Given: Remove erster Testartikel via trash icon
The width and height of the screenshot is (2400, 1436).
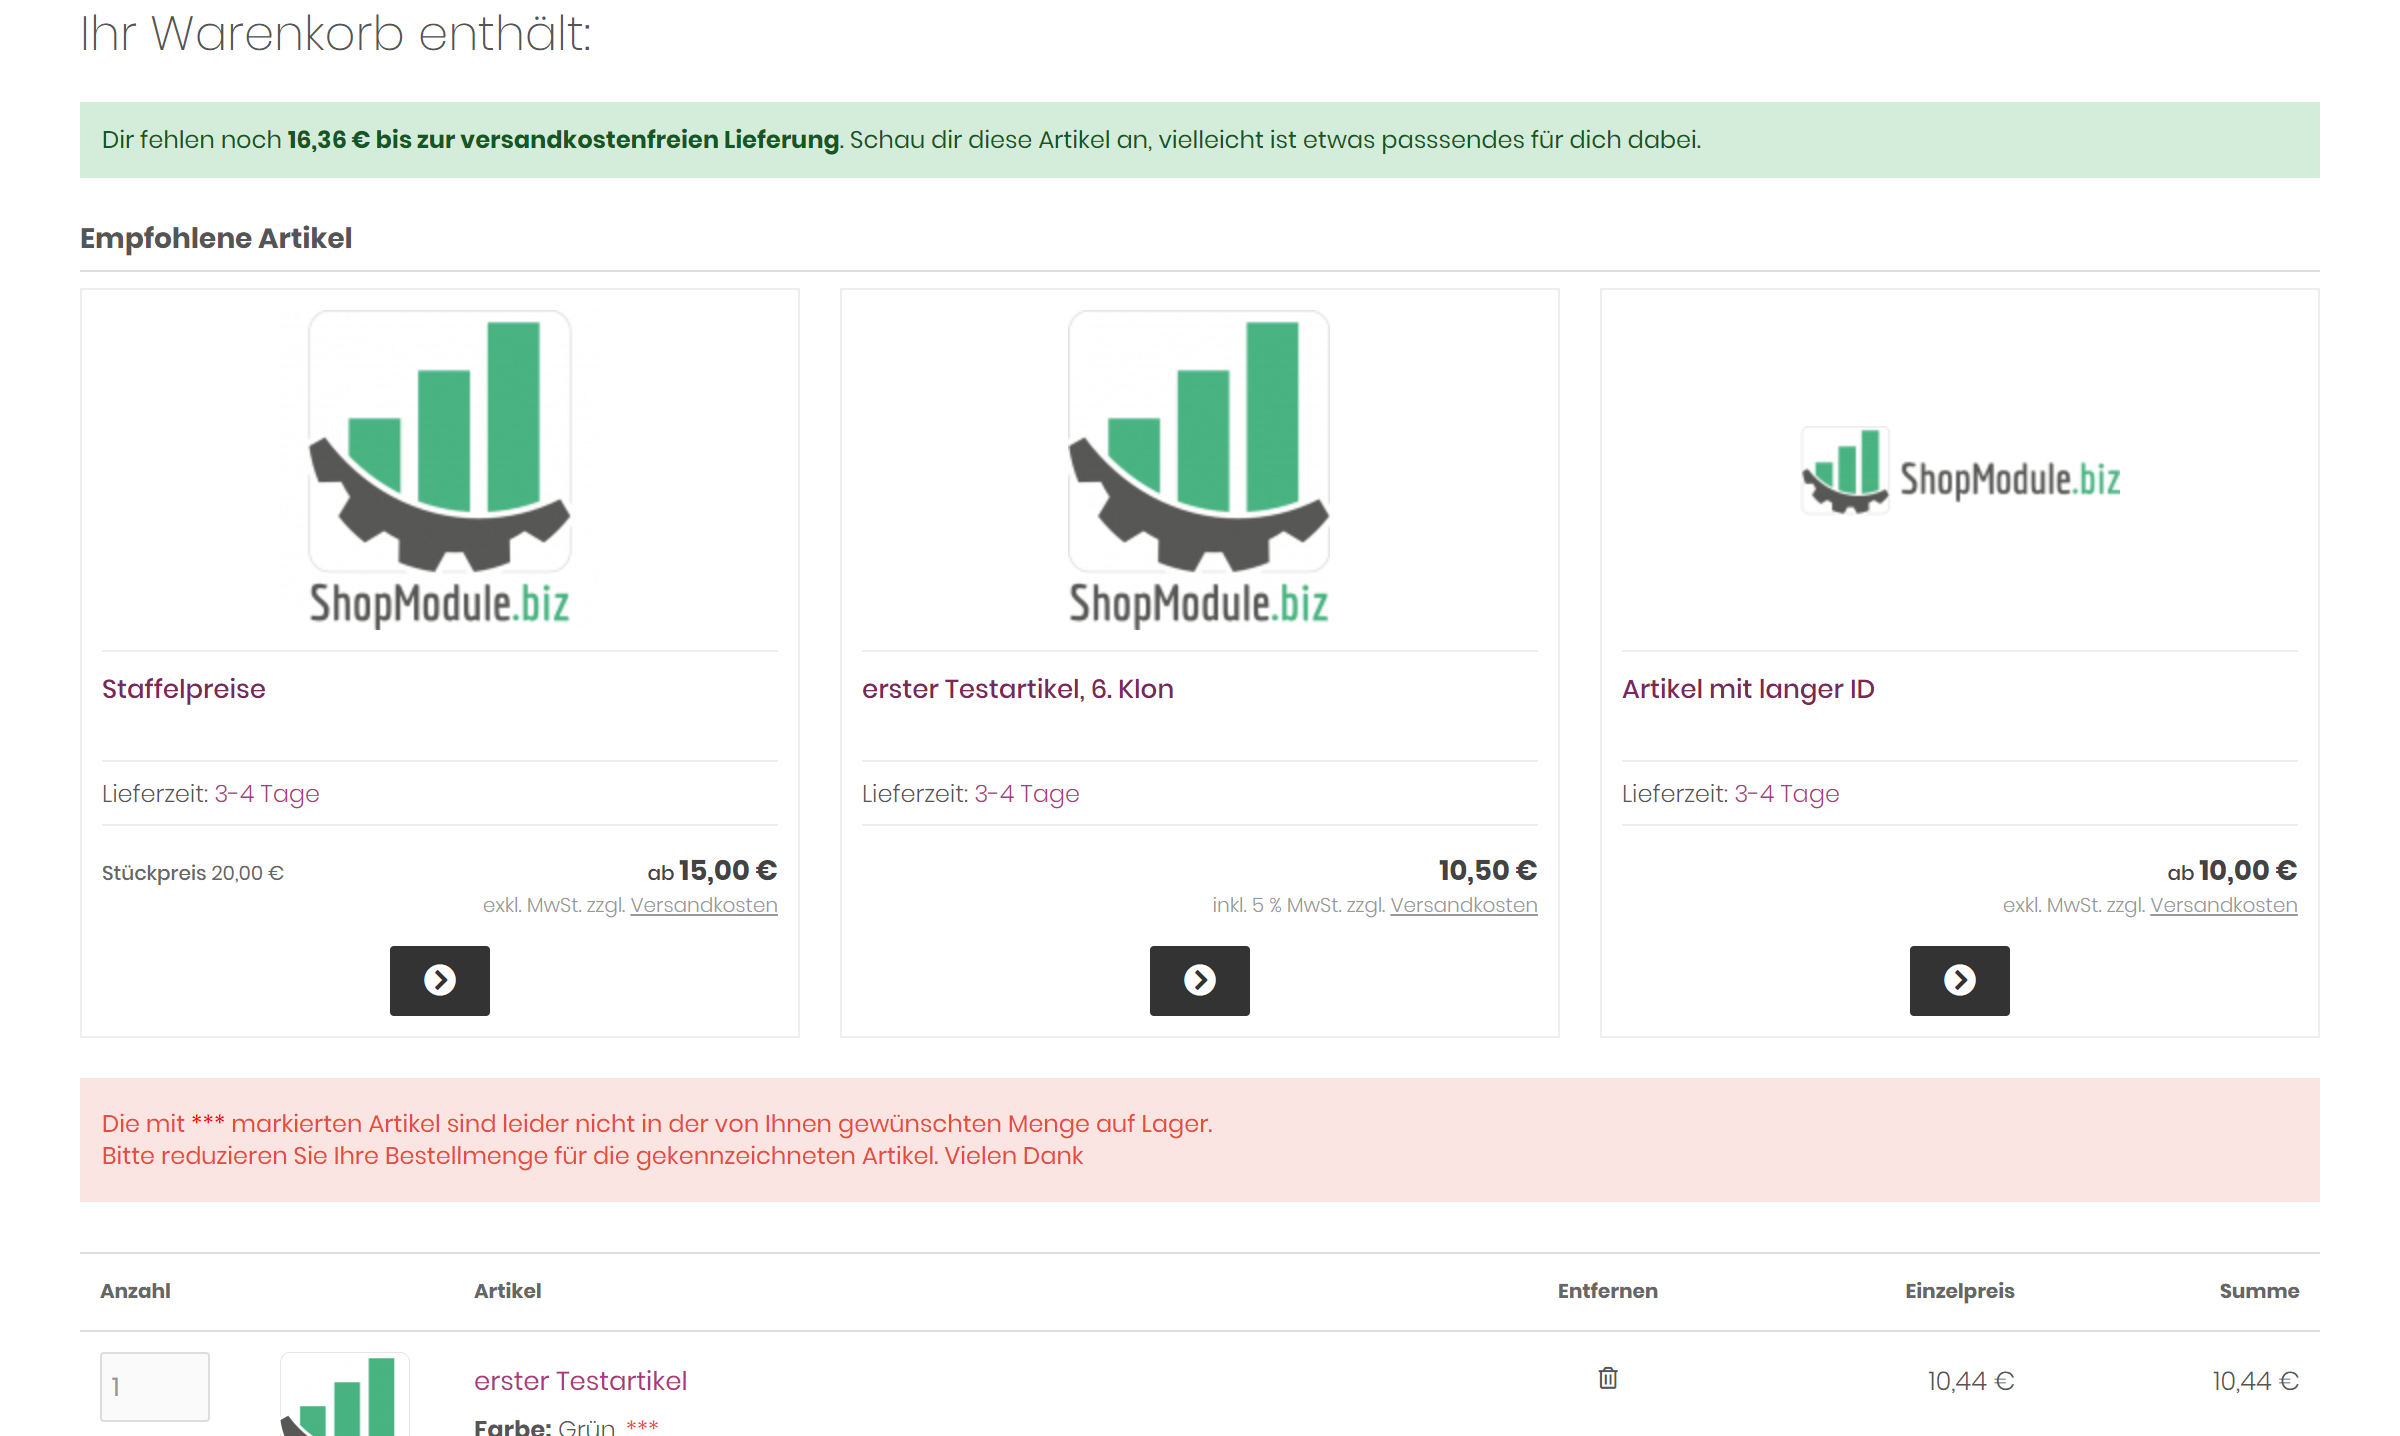Looking at the screenshot, I should [x=1607, y=1378].
